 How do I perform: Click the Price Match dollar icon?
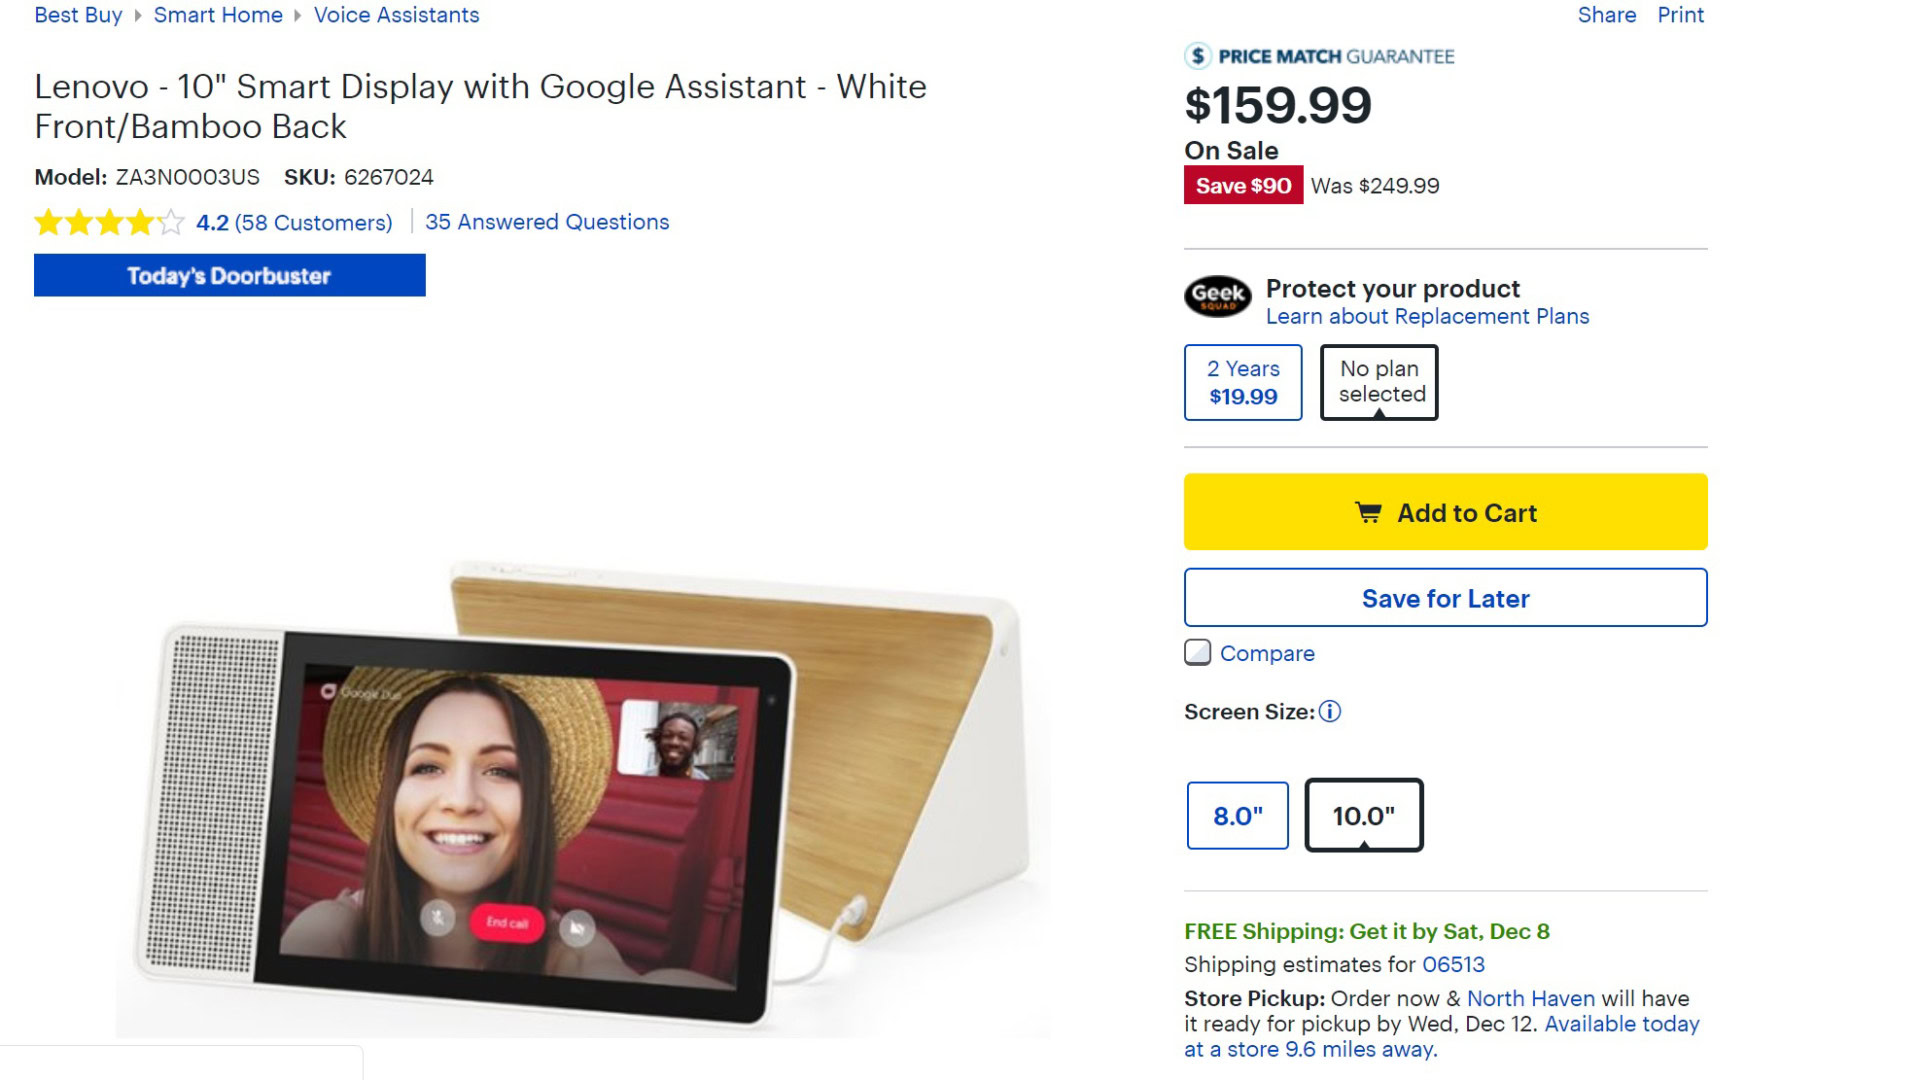pyautogui.click(x=1197, y=56)
